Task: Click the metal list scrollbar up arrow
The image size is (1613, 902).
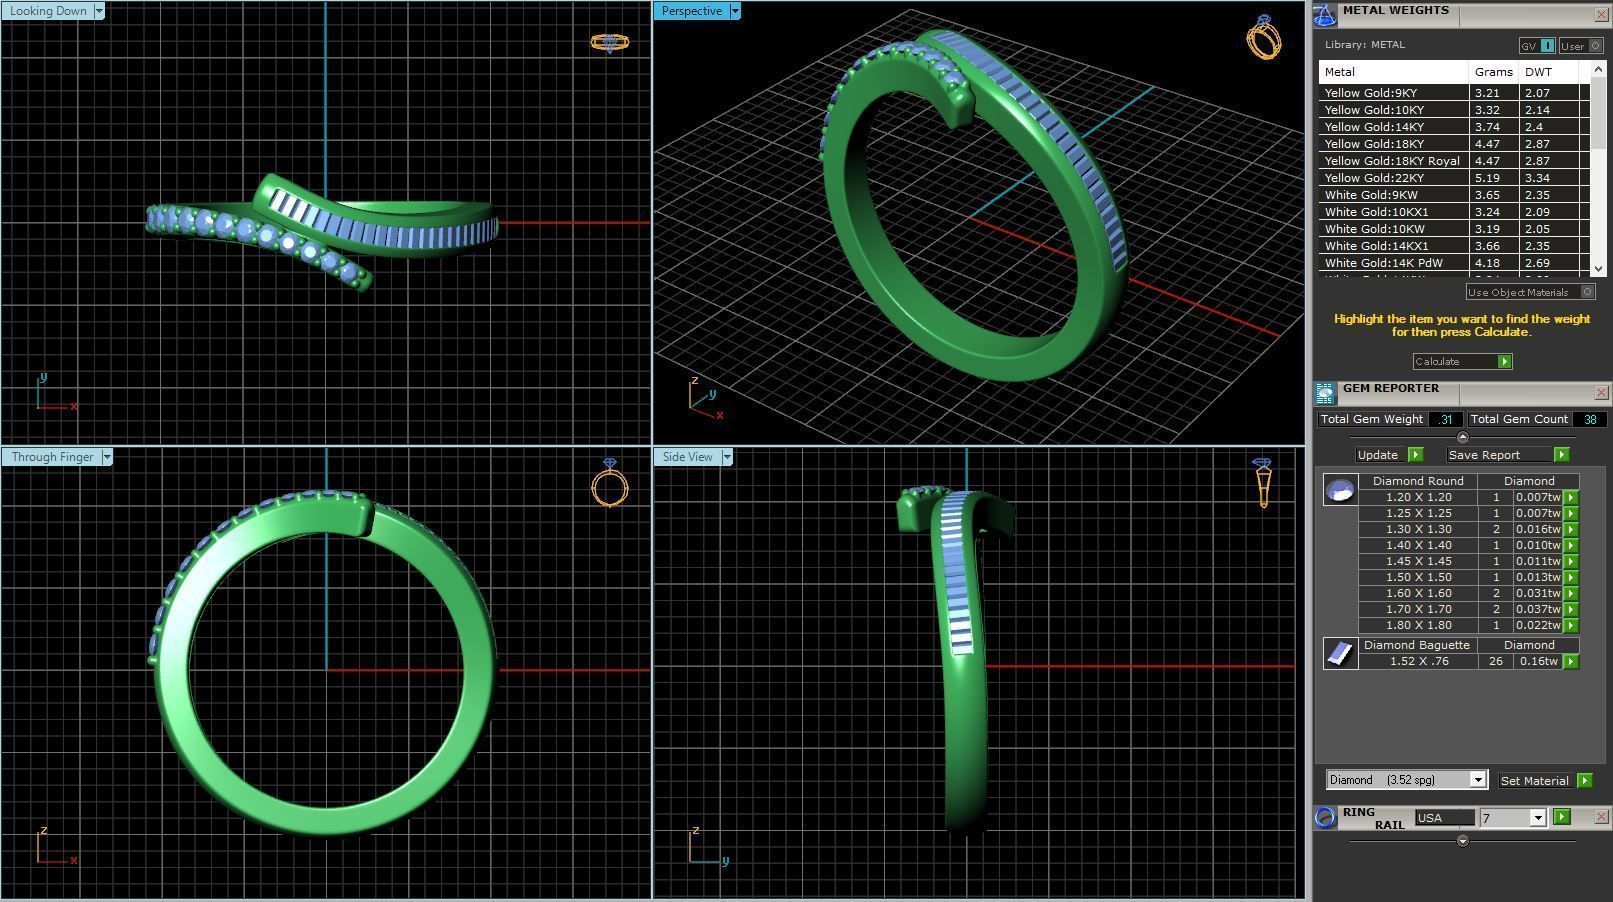Action: [1598, 69]
